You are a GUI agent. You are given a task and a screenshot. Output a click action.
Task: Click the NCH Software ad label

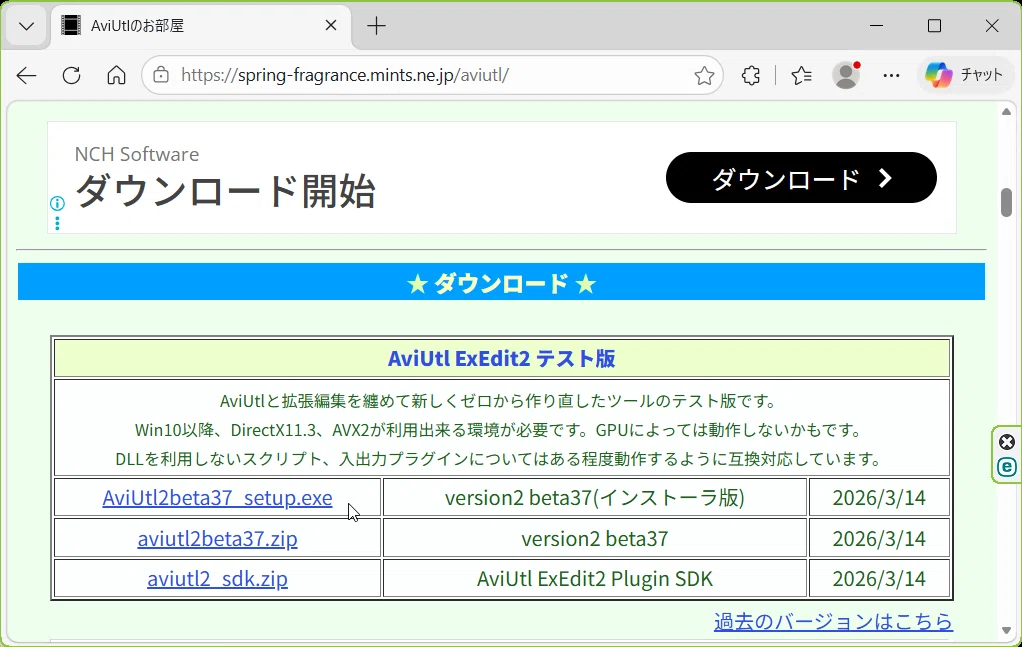pyautogui.click(x=137, y=154)
